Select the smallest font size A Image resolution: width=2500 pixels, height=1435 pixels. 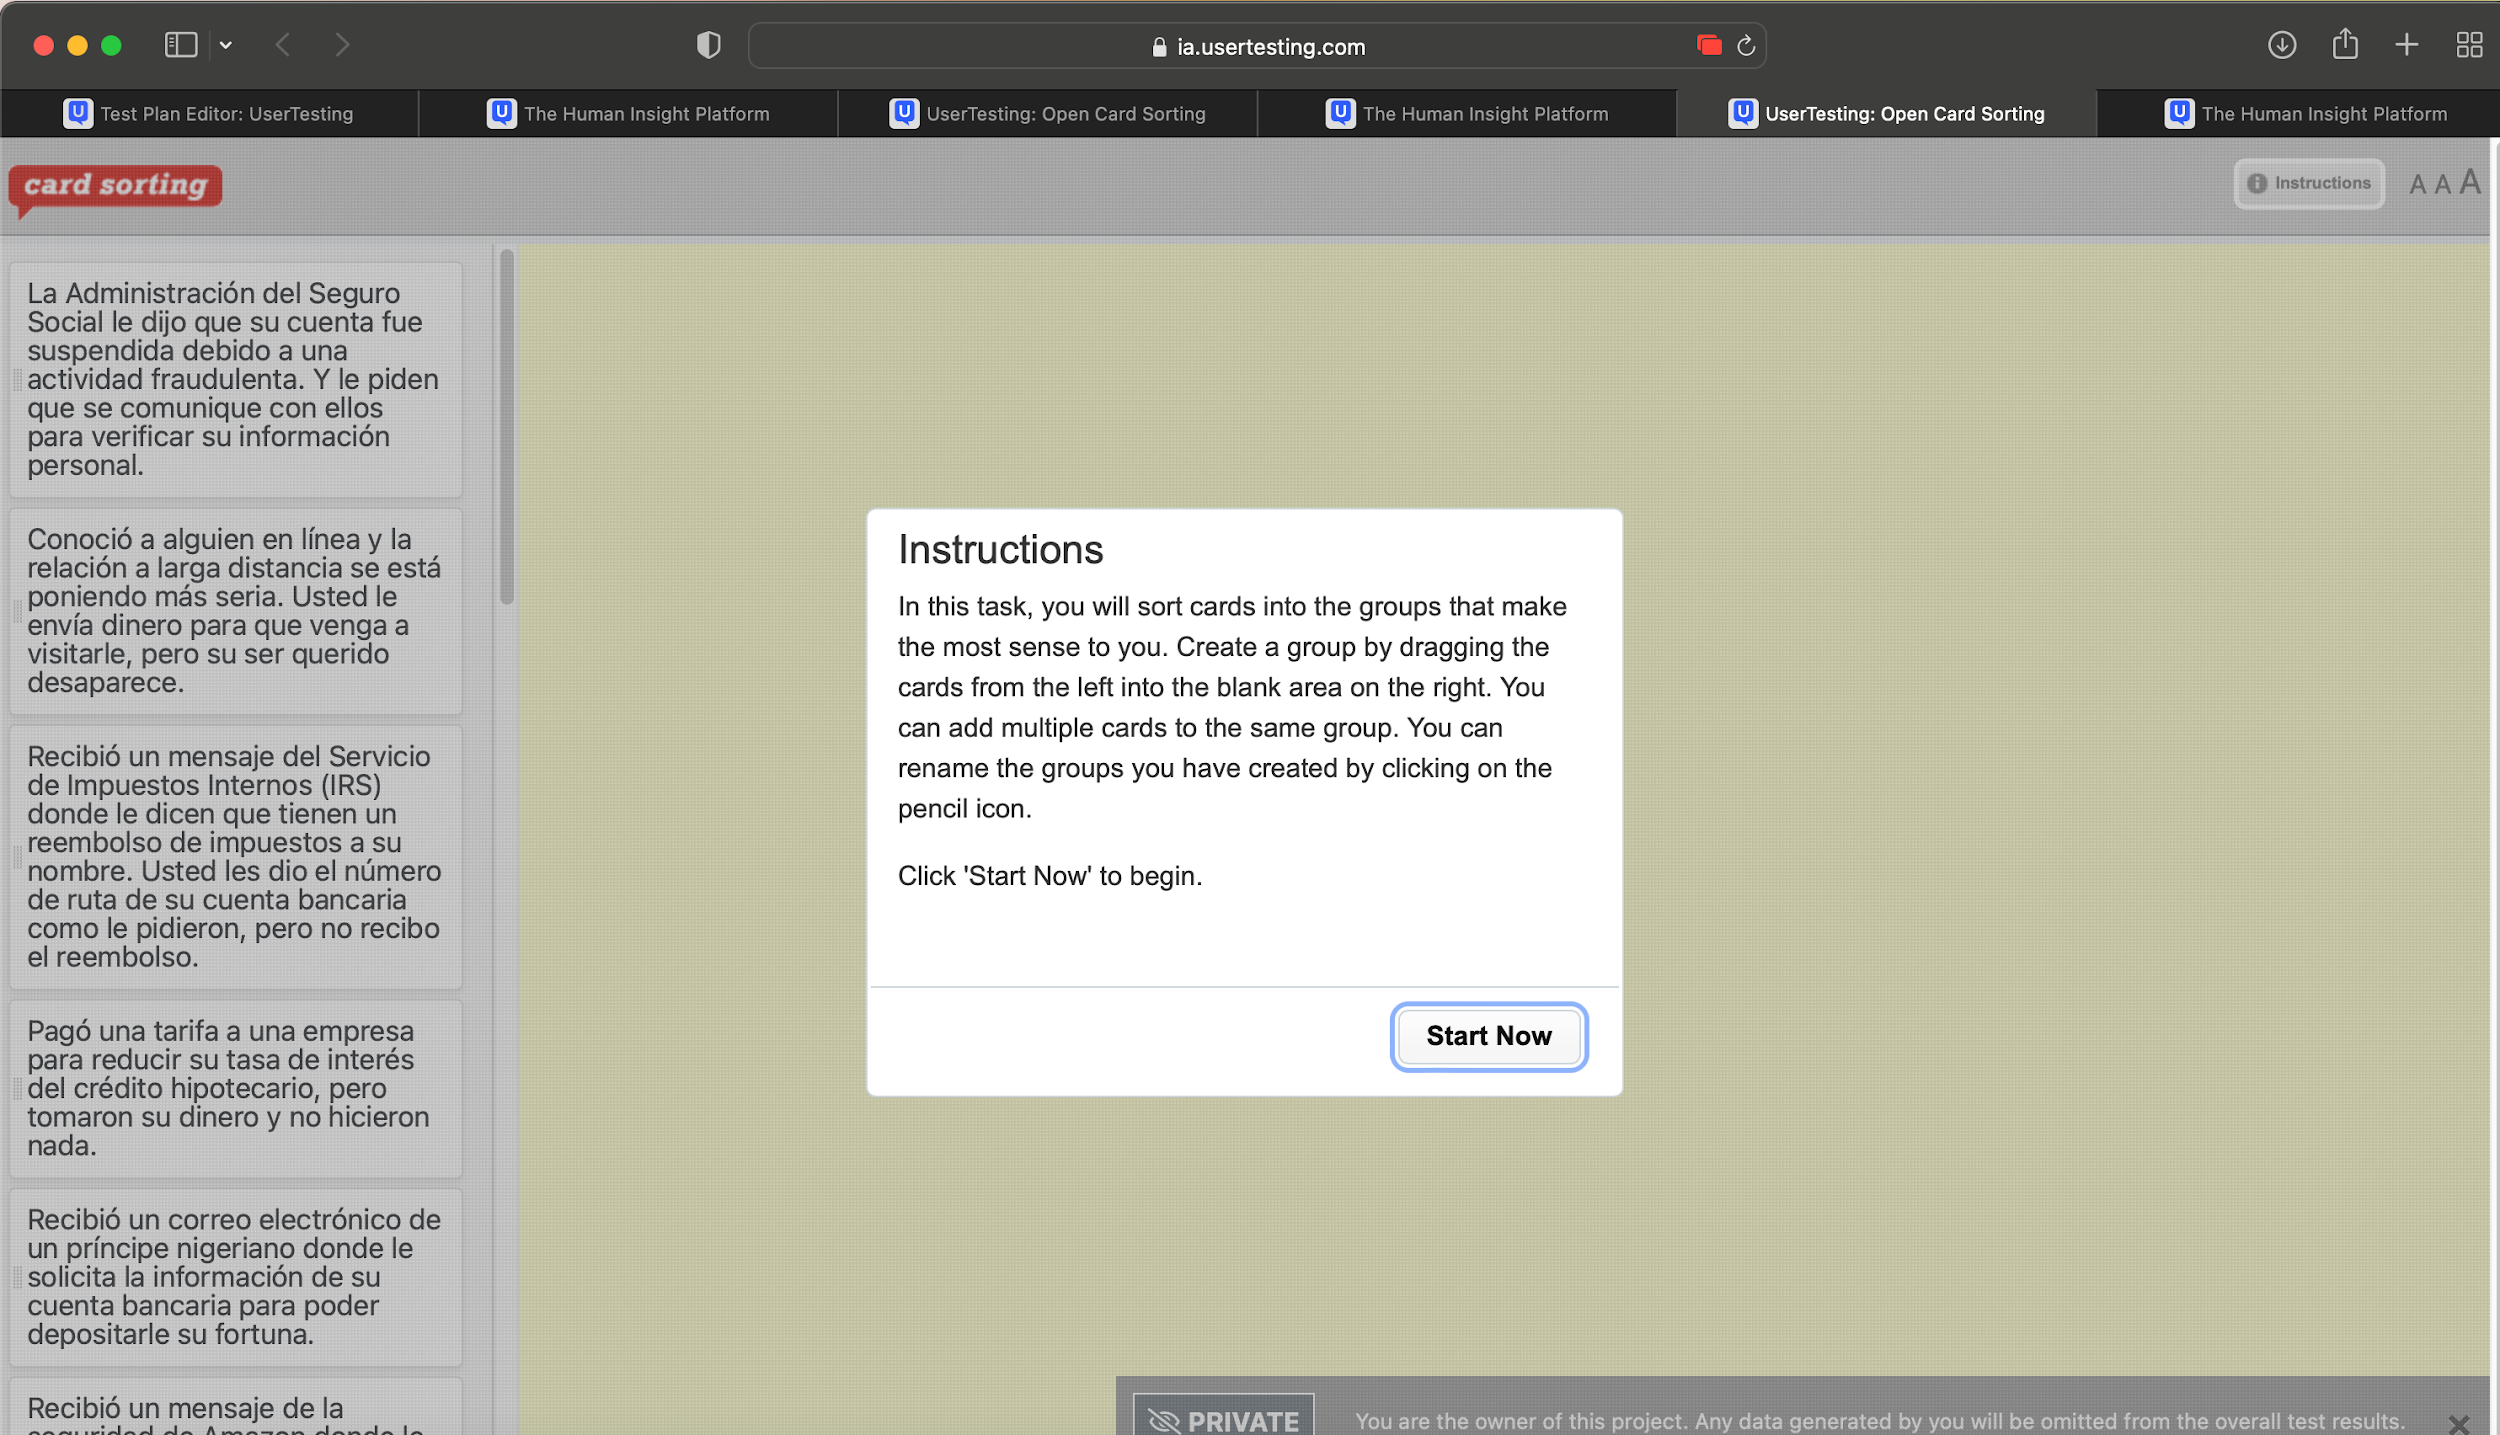[2417, 185]
